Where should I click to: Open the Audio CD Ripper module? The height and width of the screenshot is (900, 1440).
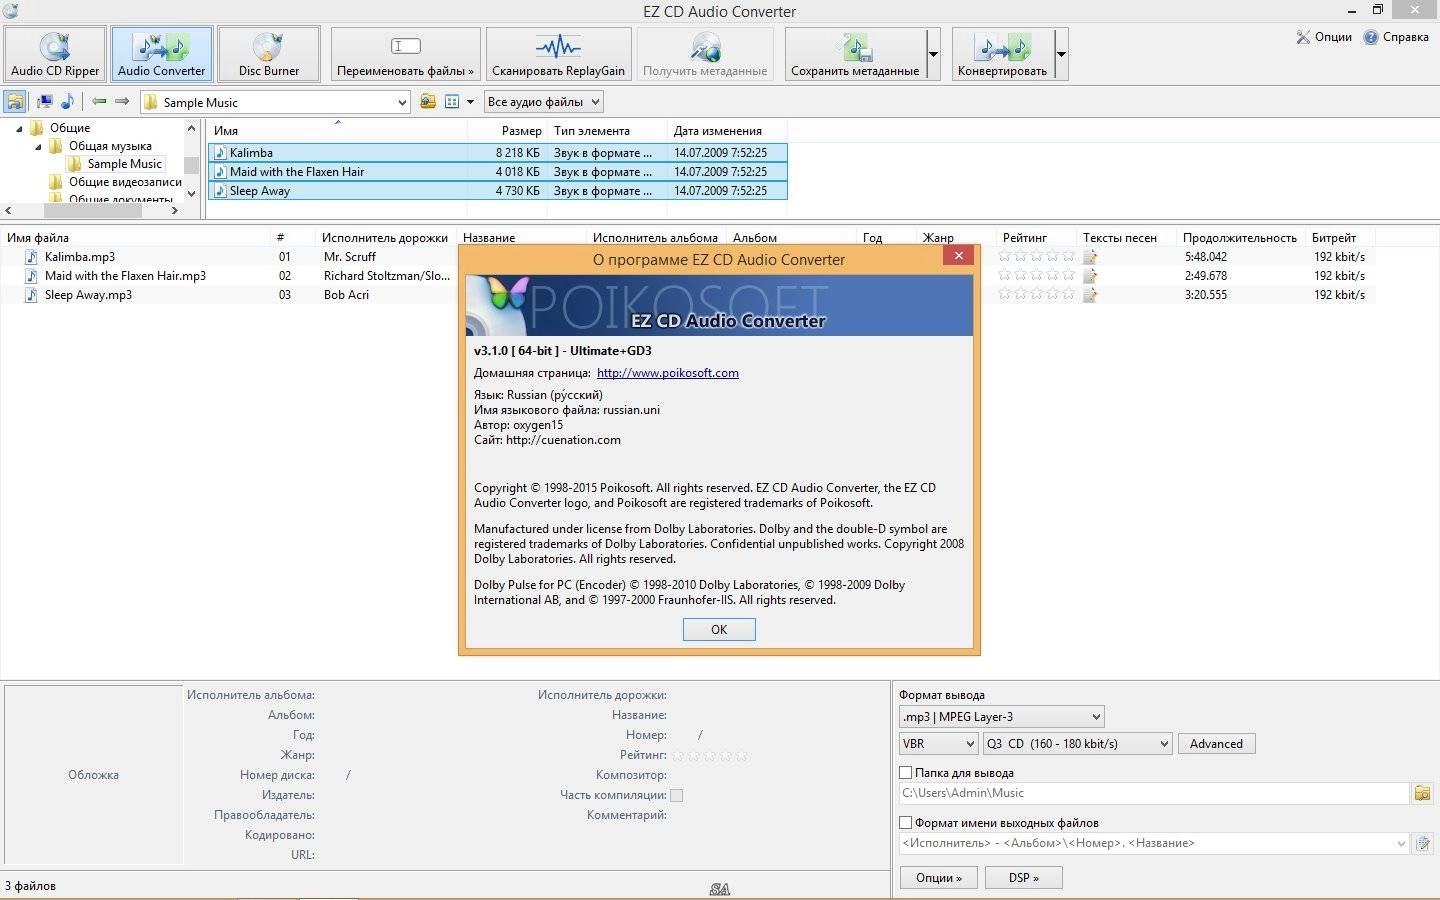[x=55, y=54]
